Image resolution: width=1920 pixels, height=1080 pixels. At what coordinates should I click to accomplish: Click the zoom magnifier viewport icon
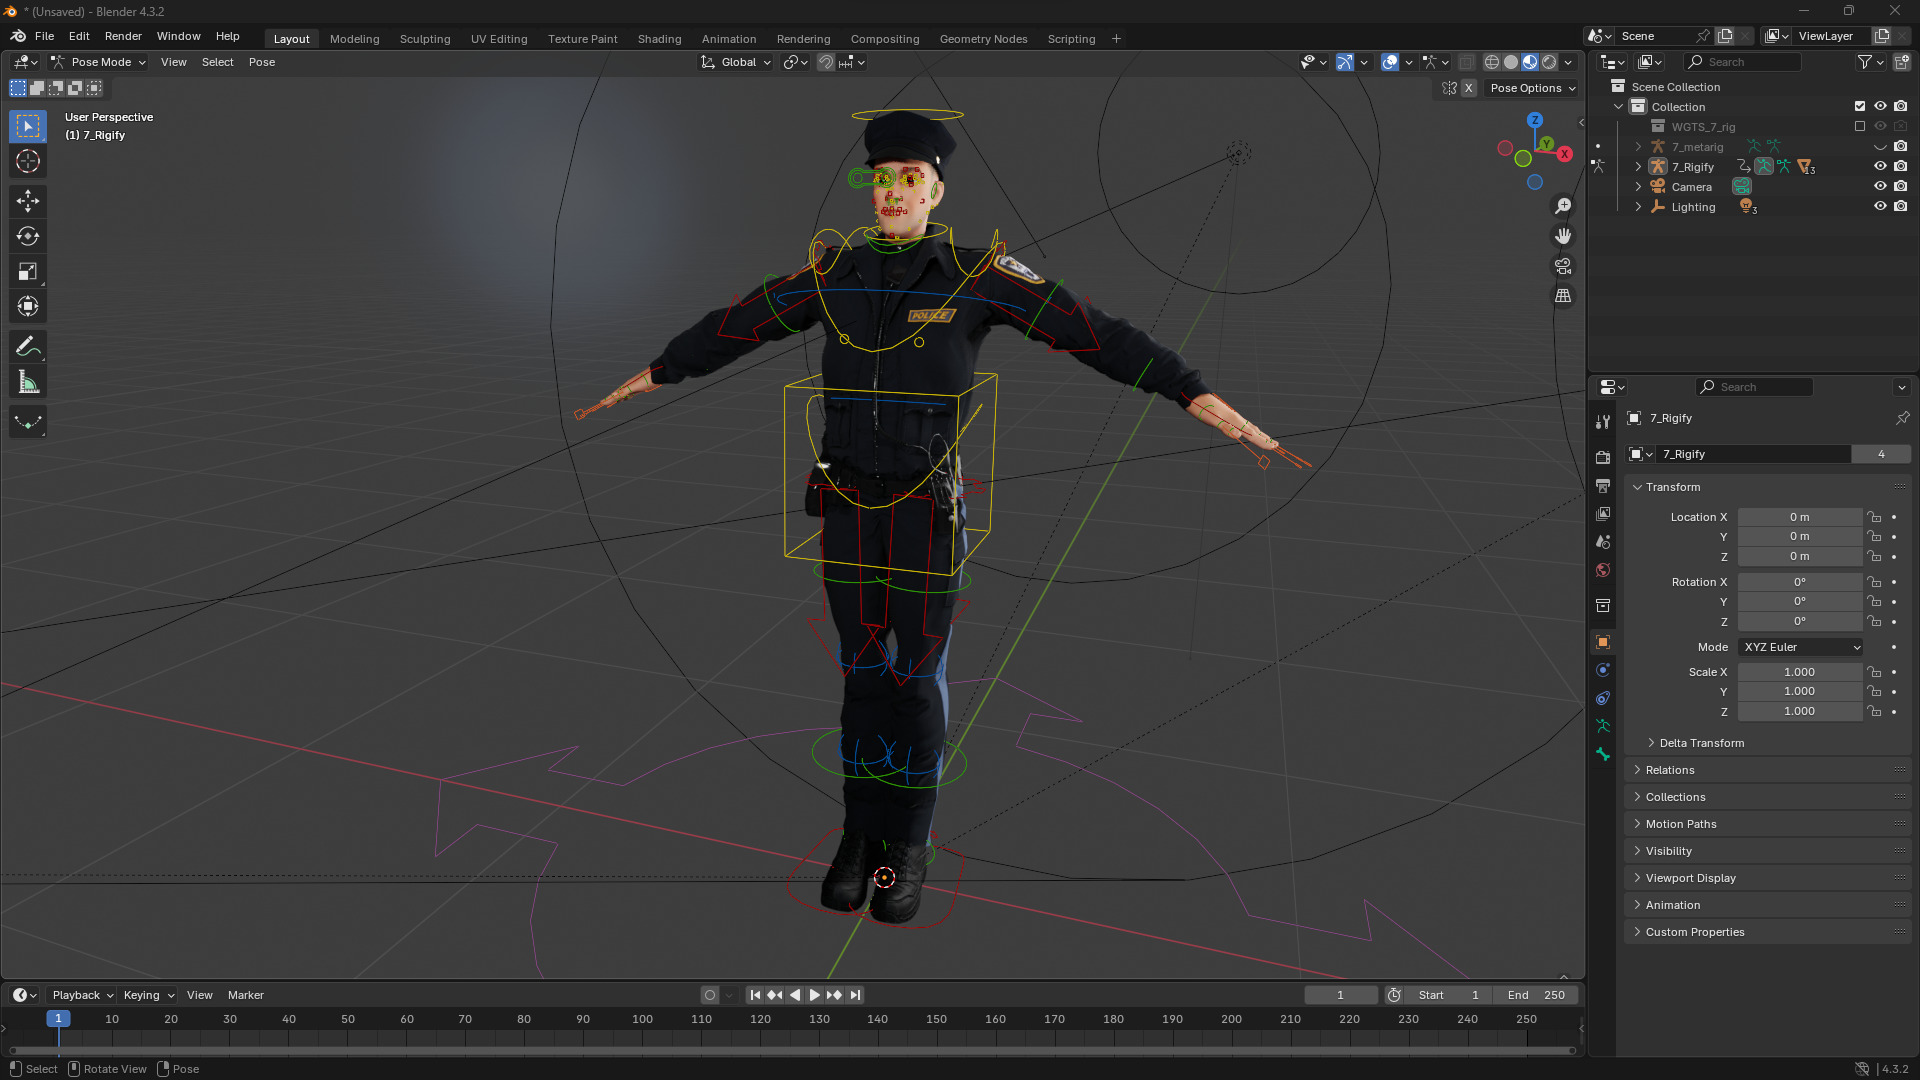click(x=1563, y=206)
